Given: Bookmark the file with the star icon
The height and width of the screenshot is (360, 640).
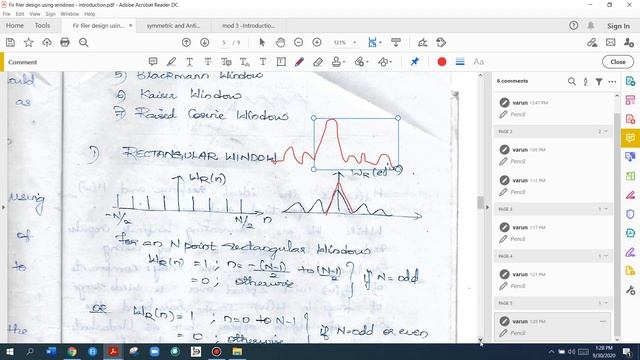Looking at the screenshot, I should coord(29,42).
